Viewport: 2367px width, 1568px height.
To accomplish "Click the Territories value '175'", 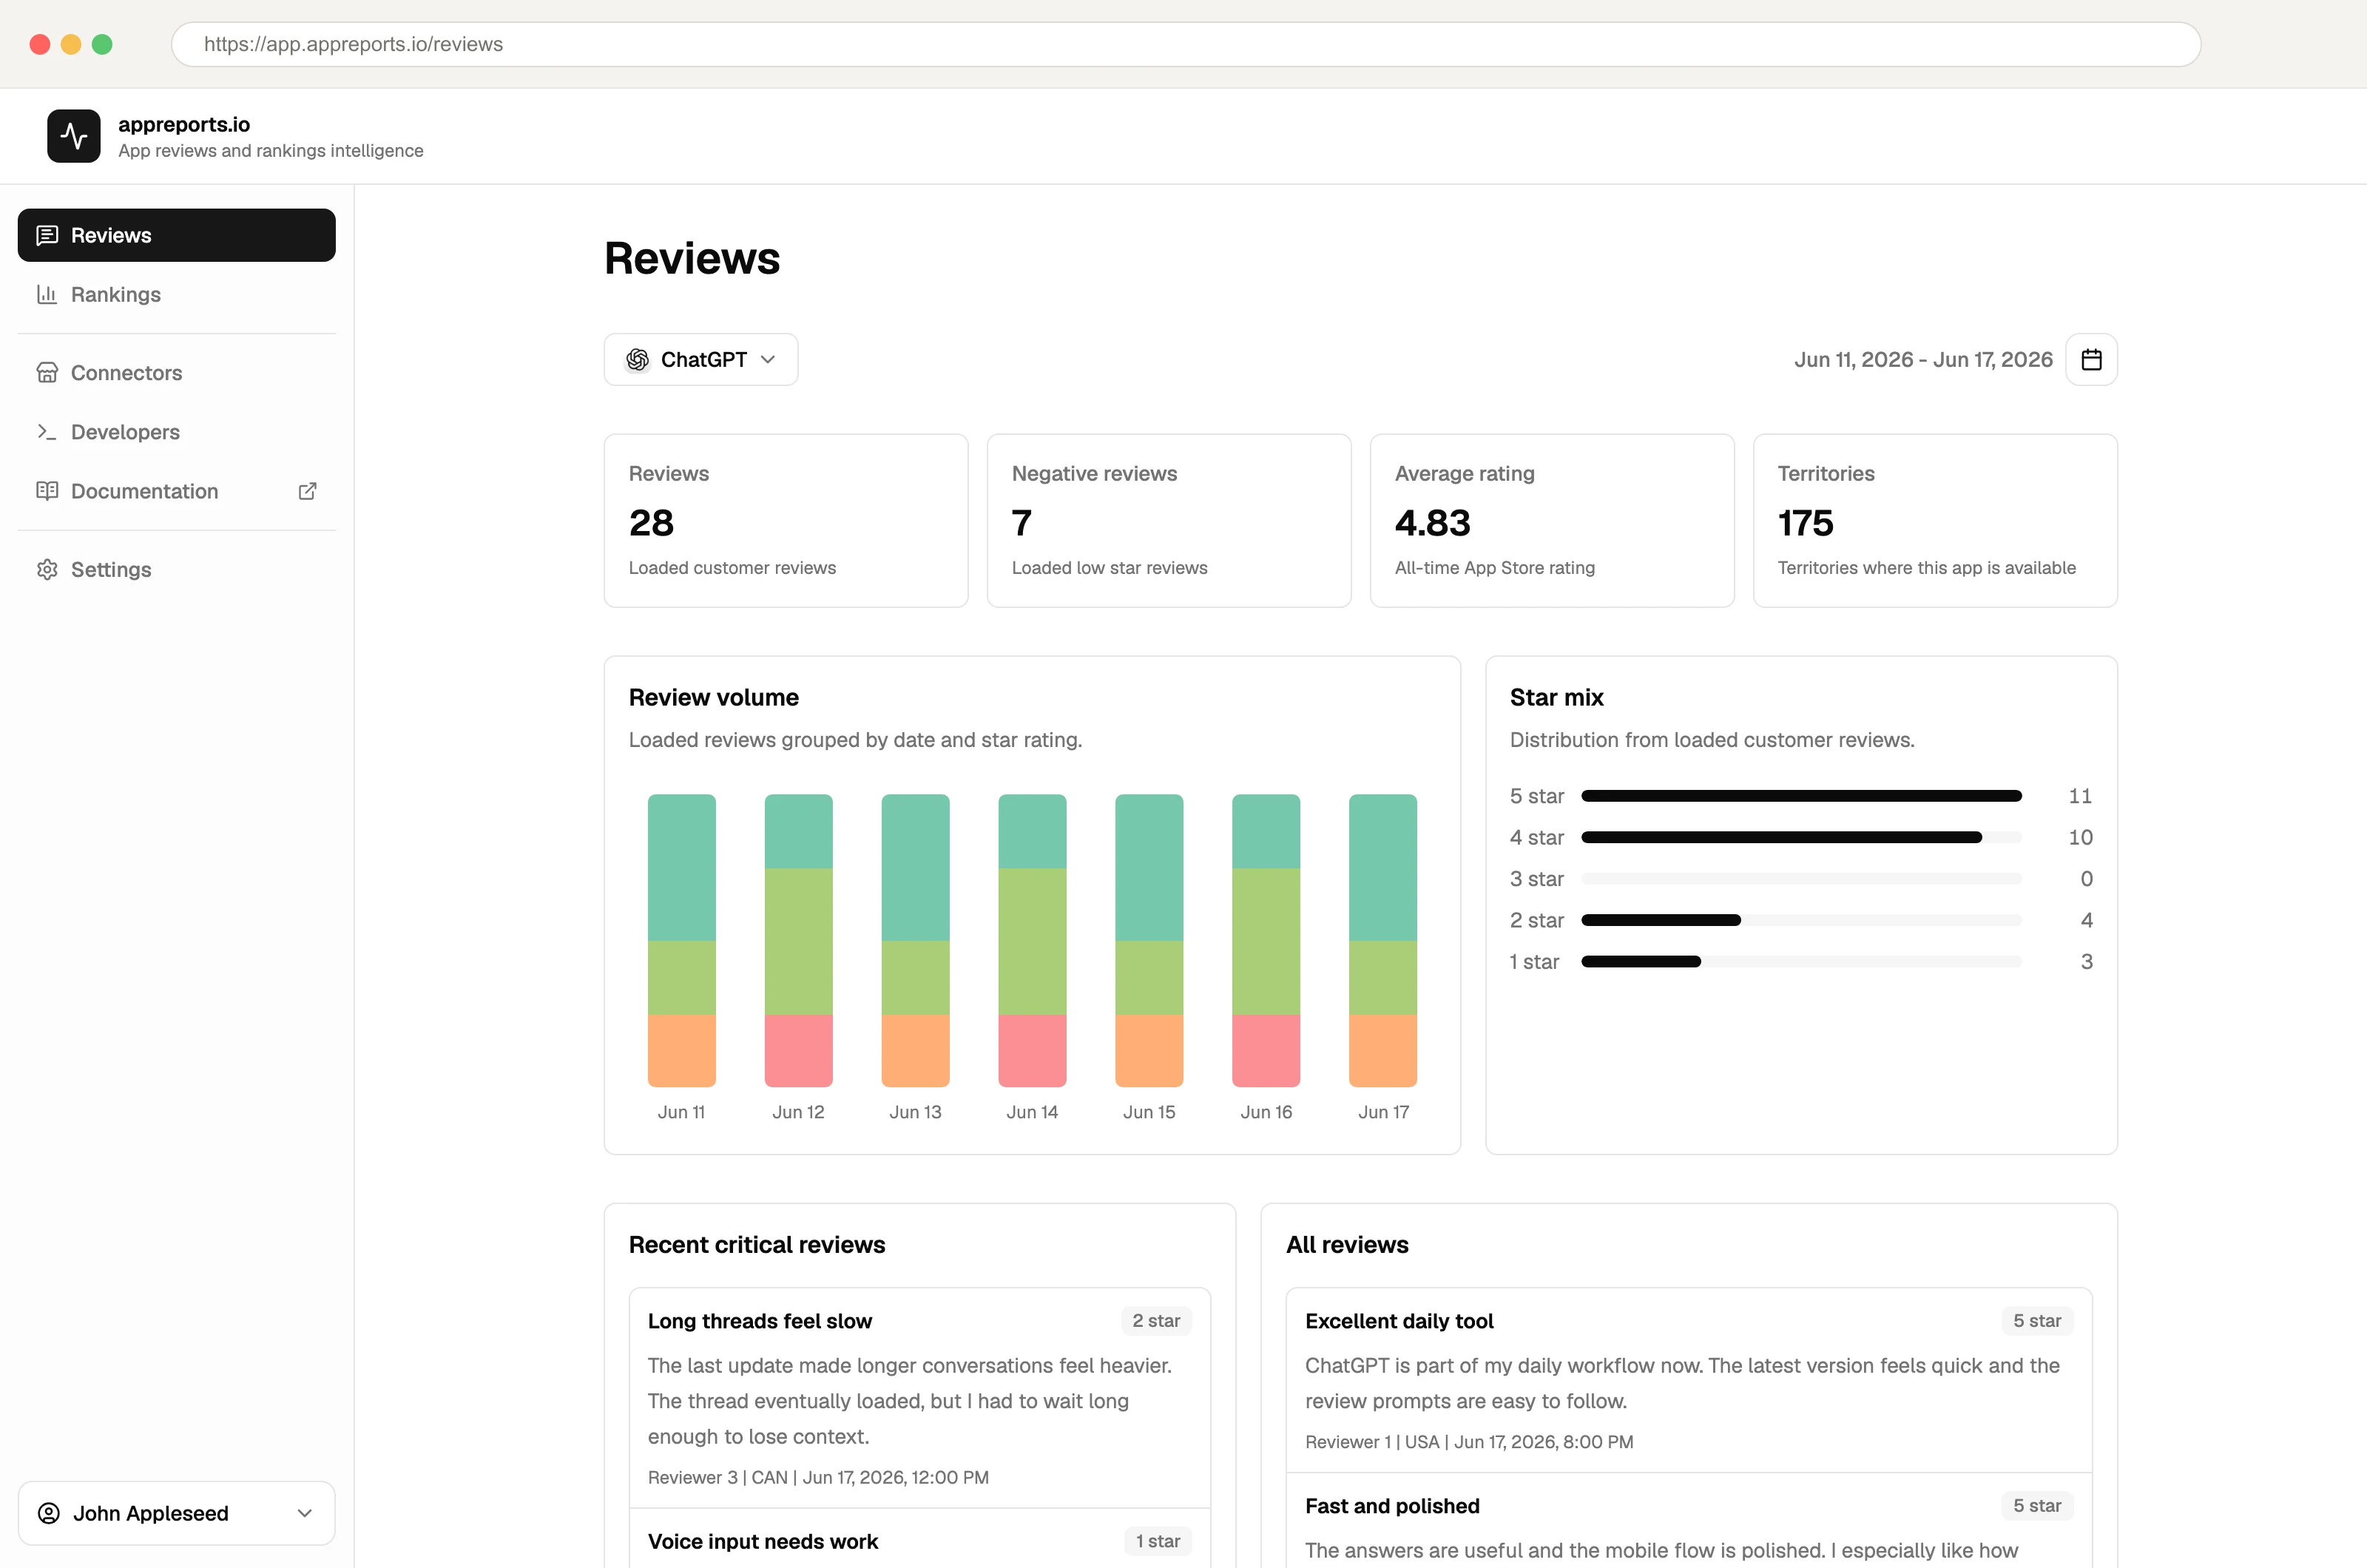I will coord(1805,523).
